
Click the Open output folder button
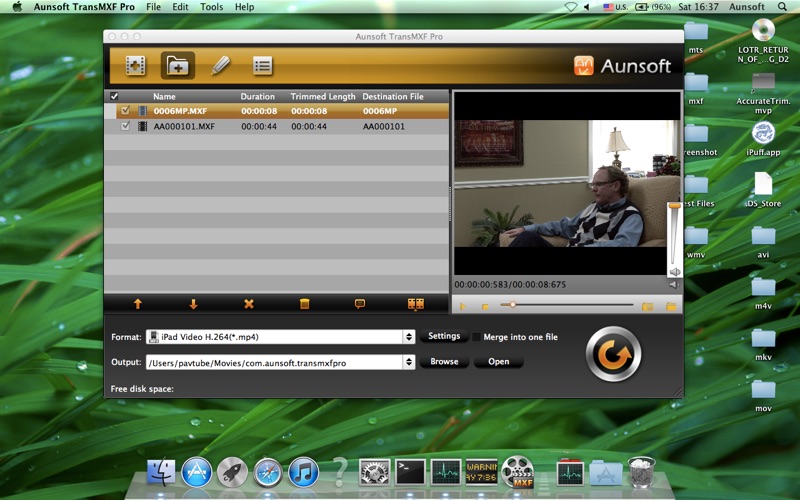pos(498,362)
